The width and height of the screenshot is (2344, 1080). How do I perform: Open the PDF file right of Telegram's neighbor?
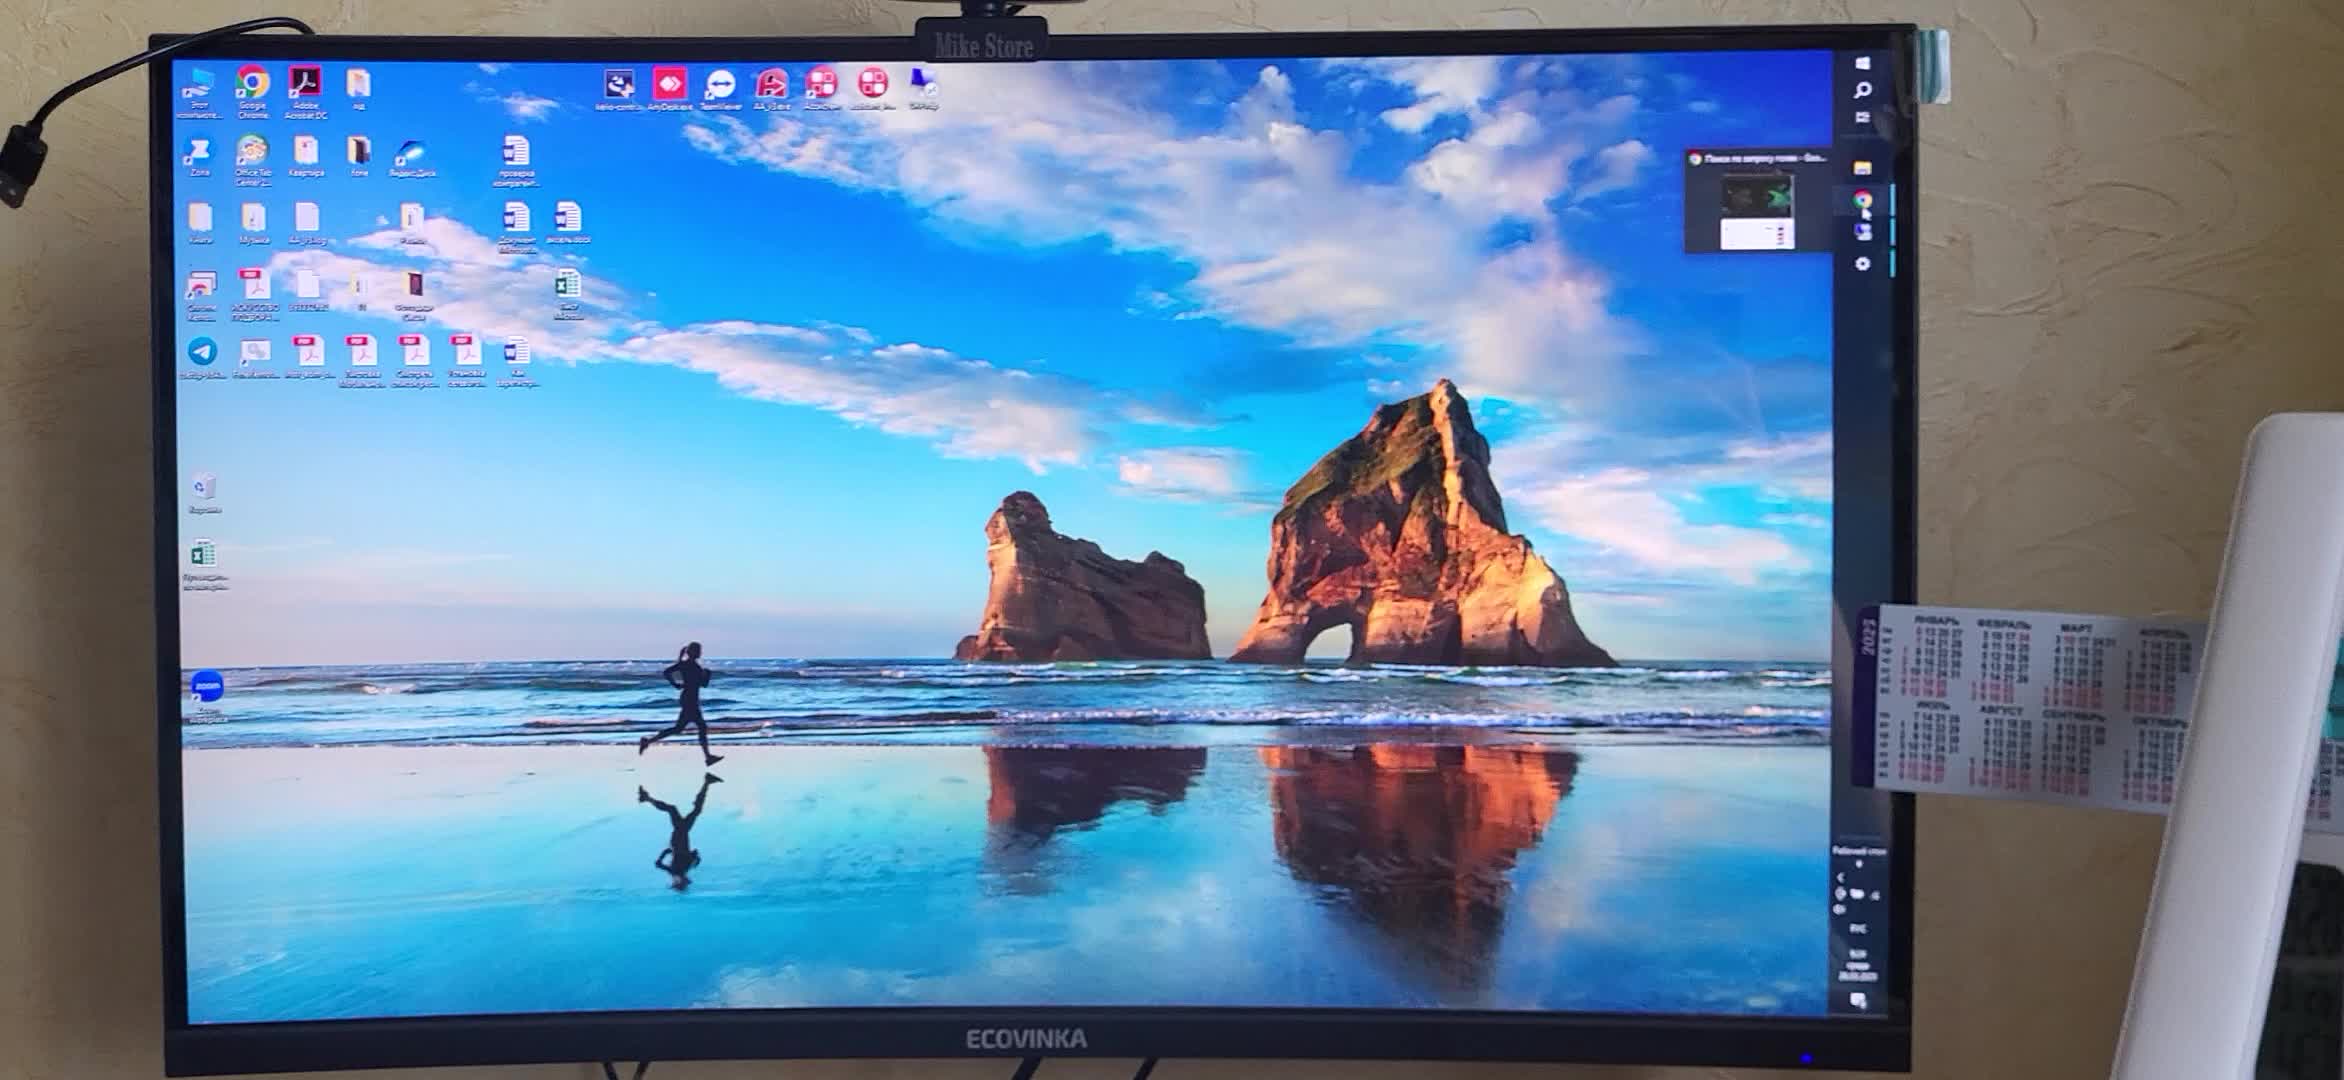coord(308,358)
